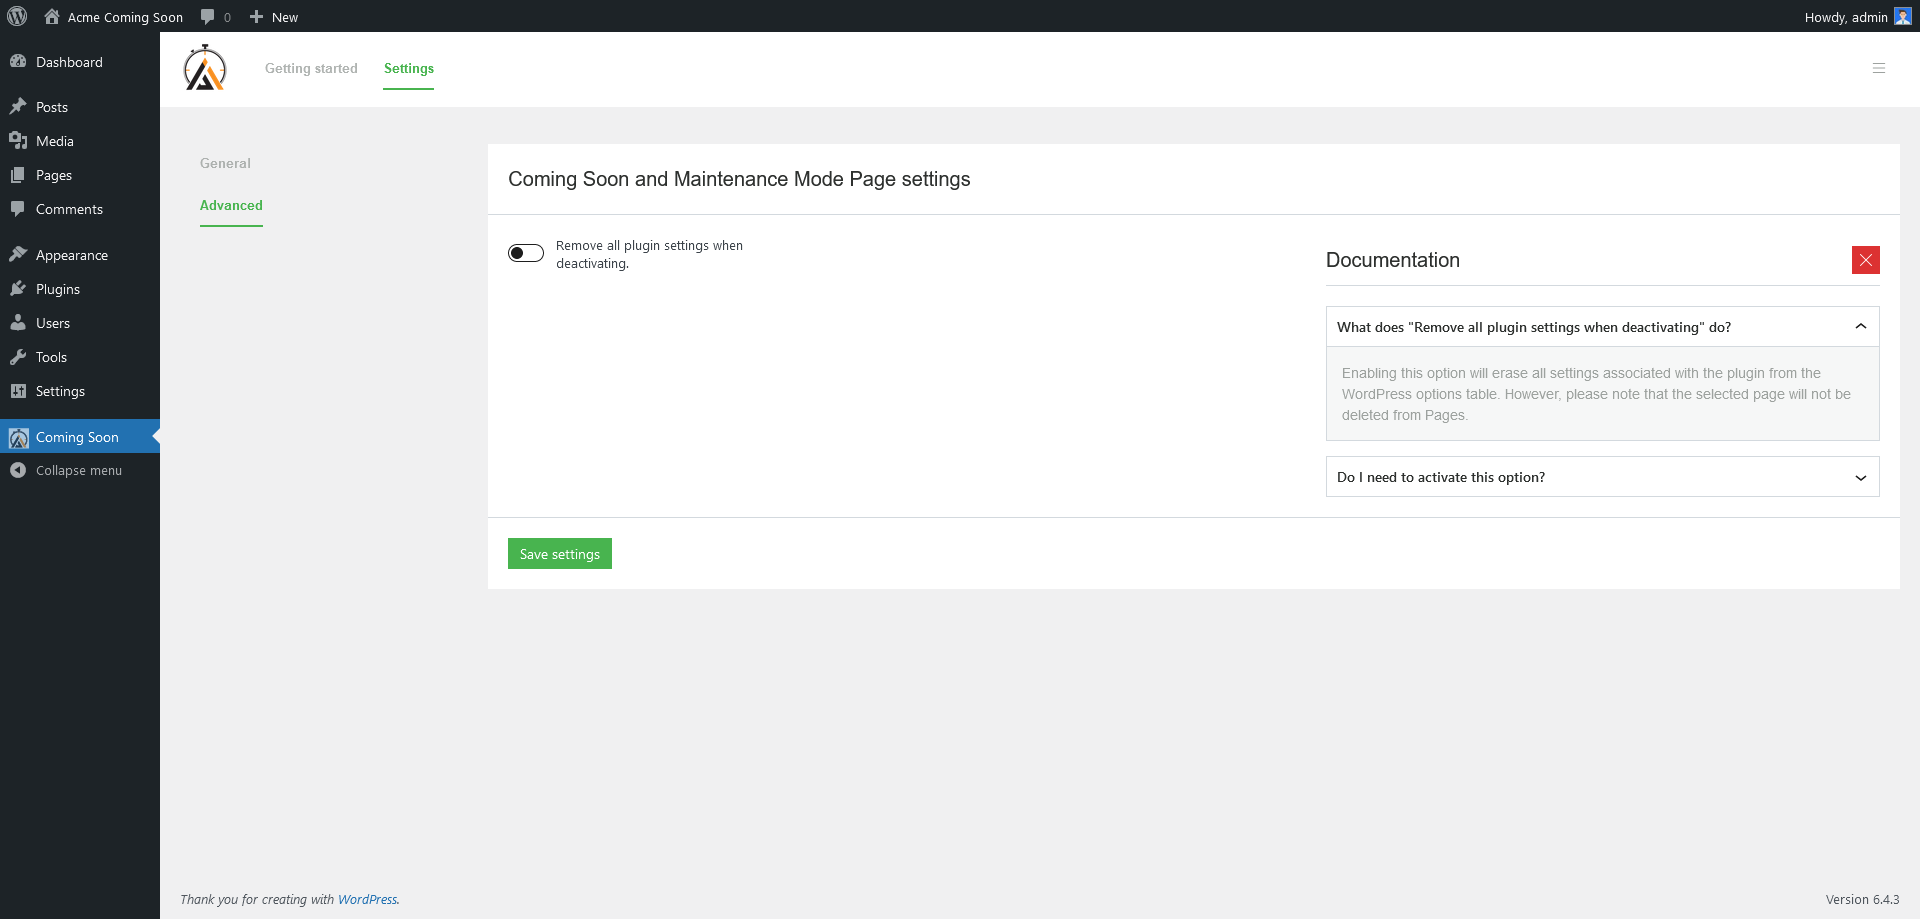Open the Howdy, admin account menu
The image size is (1920, 919).
coord(1857,17)
